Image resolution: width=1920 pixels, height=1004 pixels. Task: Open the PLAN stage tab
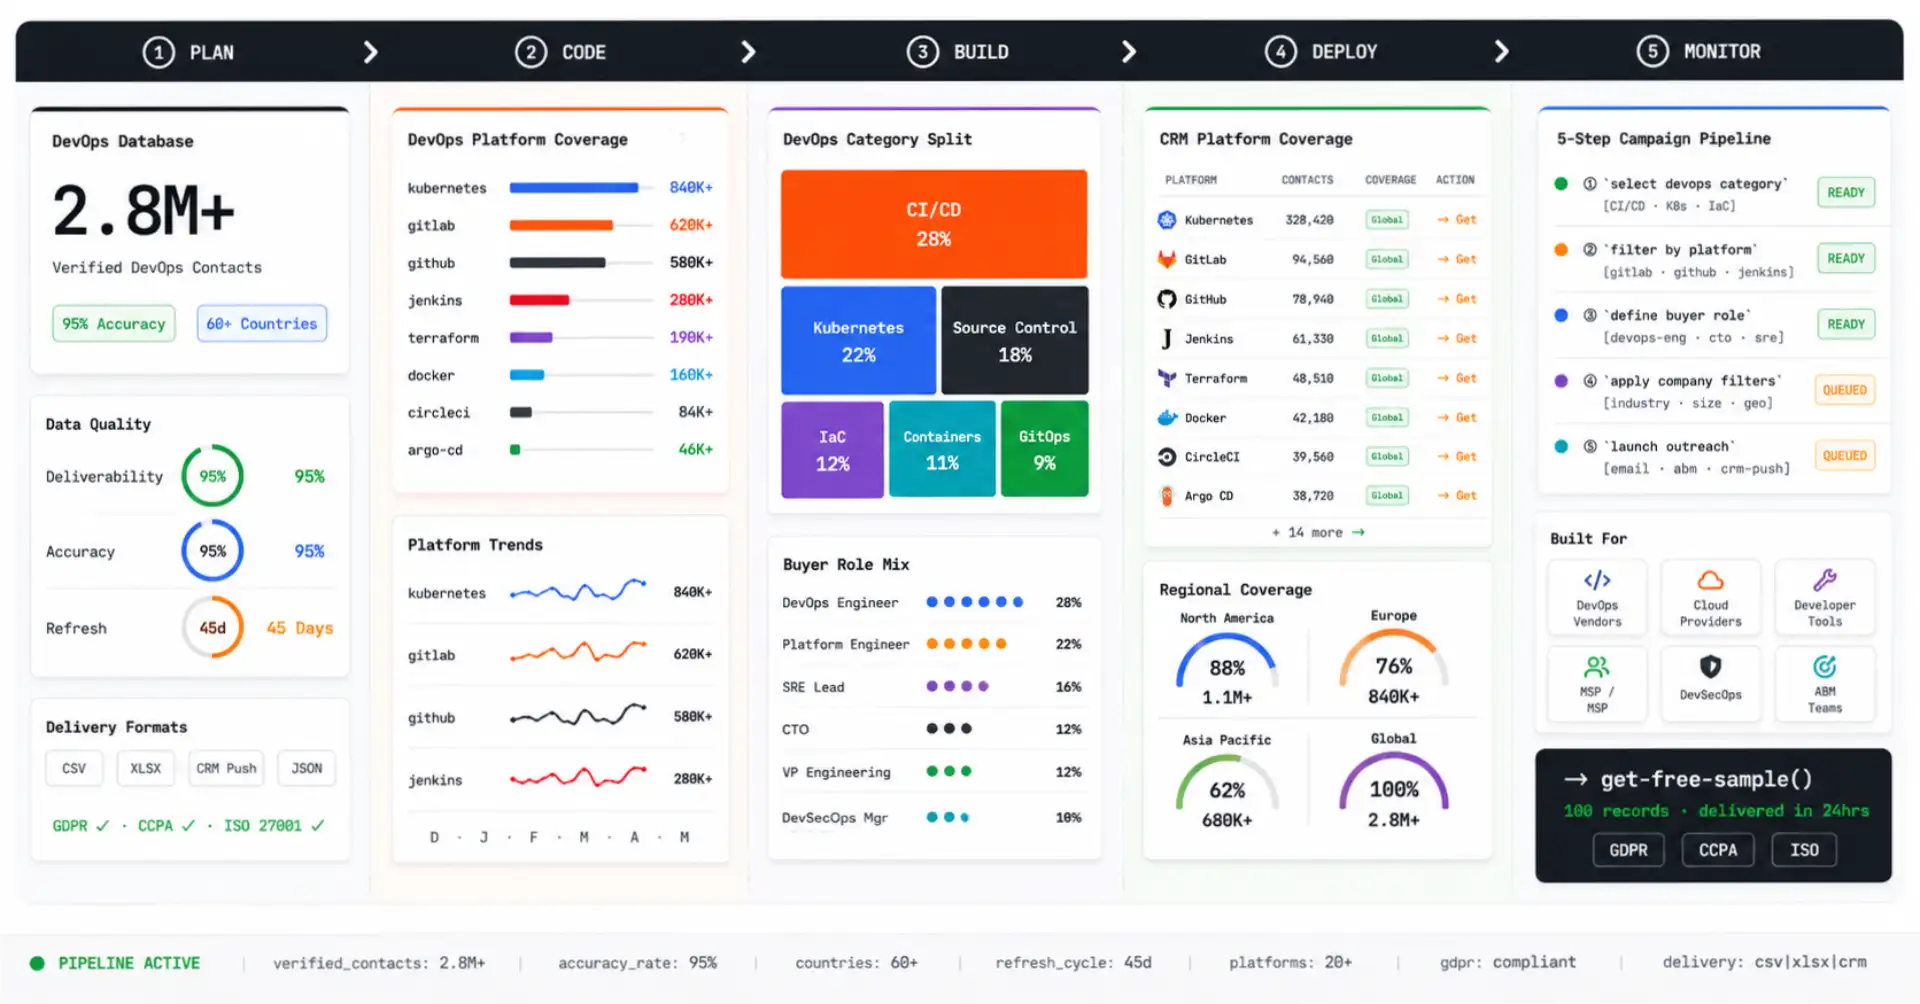click(188, 52)
